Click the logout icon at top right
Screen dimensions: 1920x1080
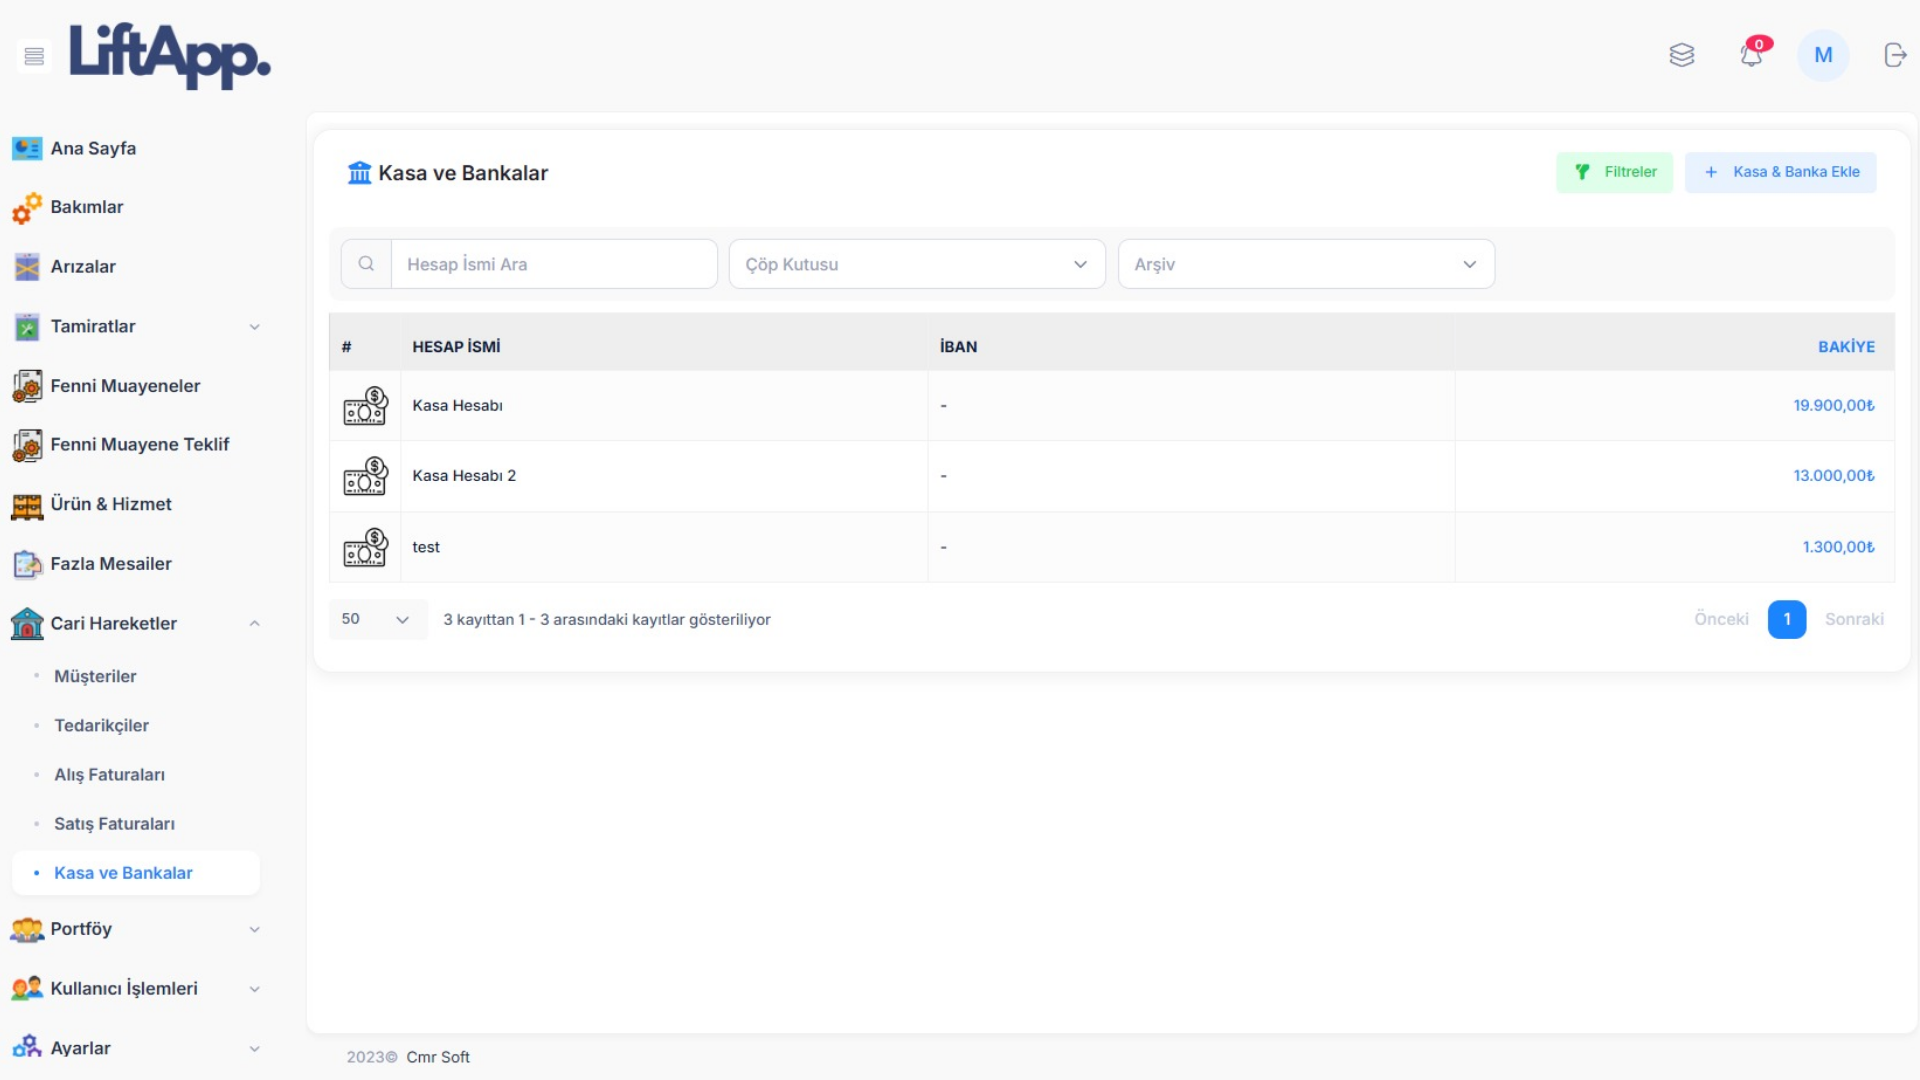1895,55
